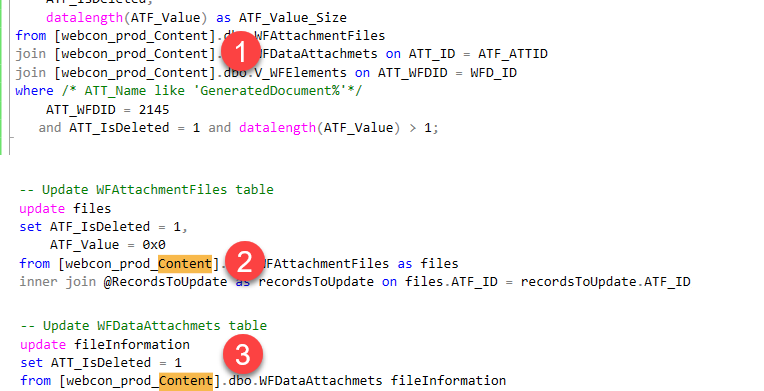Click WFD_ID in the join condition
Screen dimensions: 764x391
point(494,73)
